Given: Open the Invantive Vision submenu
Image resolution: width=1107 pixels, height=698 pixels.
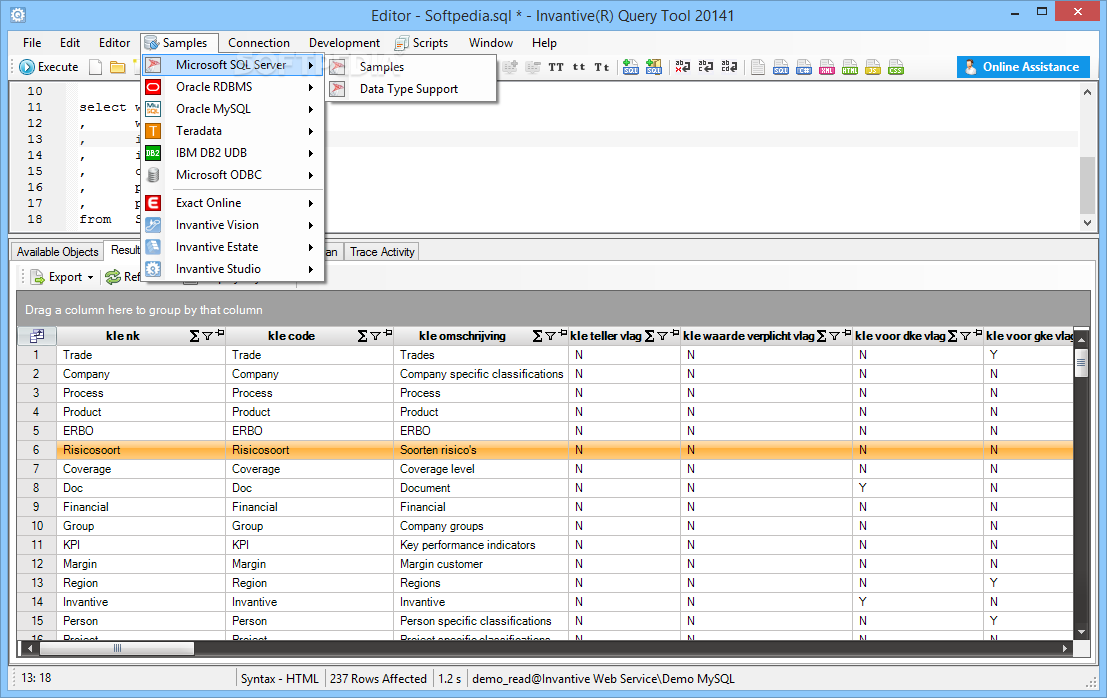Looking at the screenshot, I should 233,224.
